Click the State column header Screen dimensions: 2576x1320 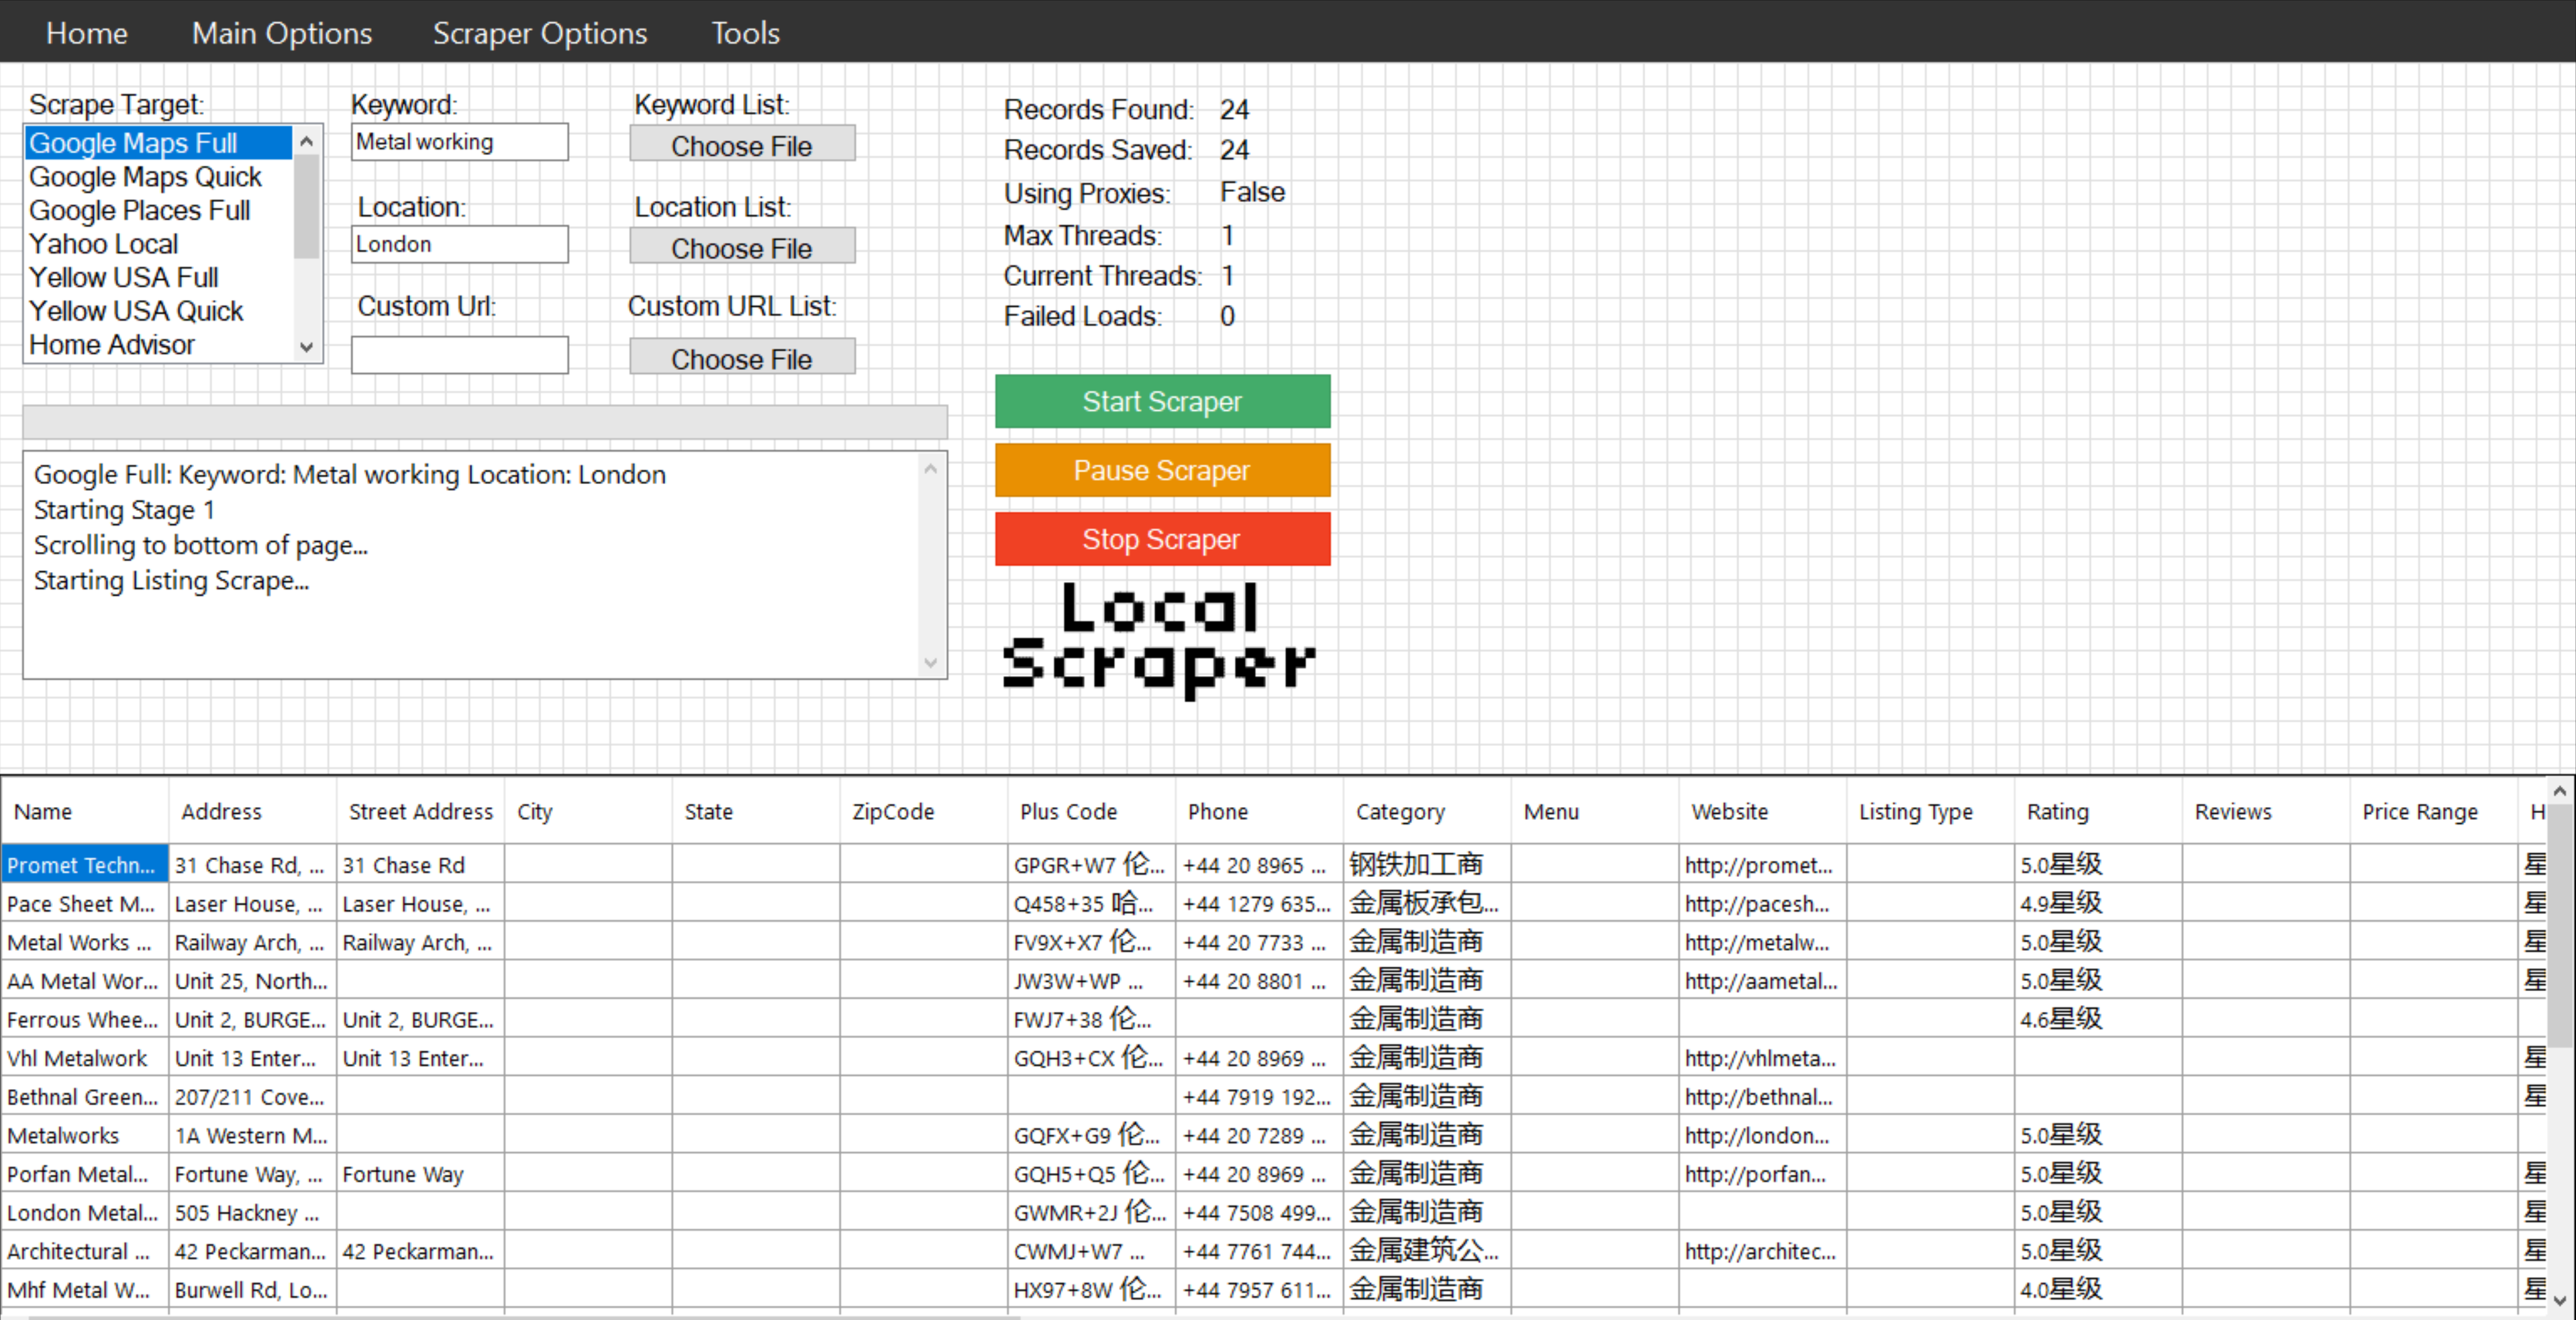pos(756,811)
